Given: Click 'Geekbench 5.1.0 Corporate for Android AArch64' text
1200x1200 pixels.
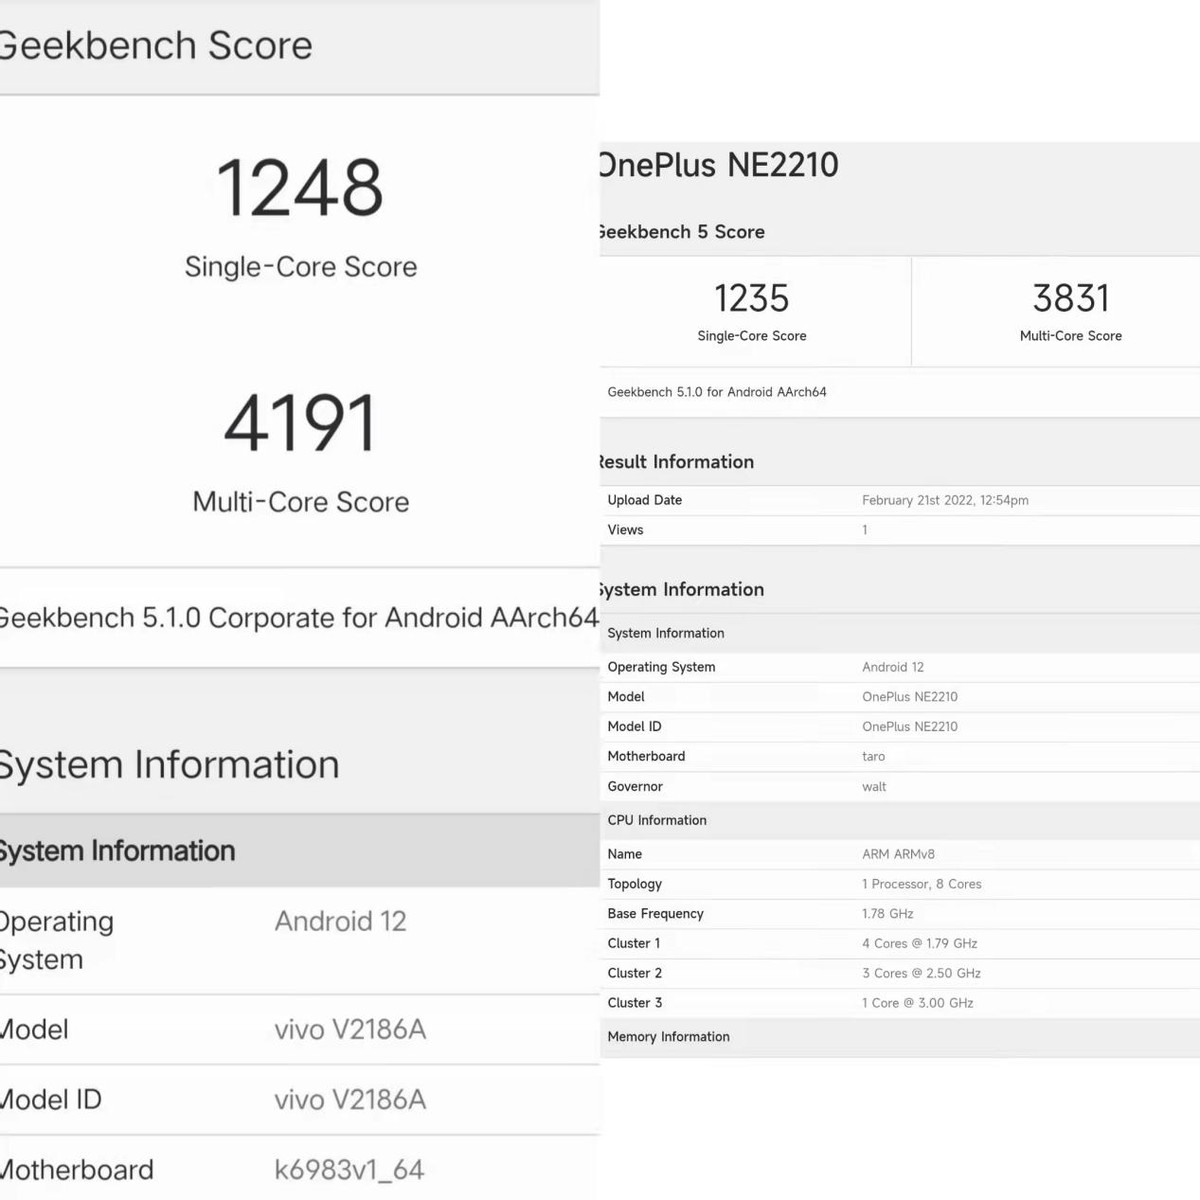Looking at the screenshot, I should tap(298, 618).
